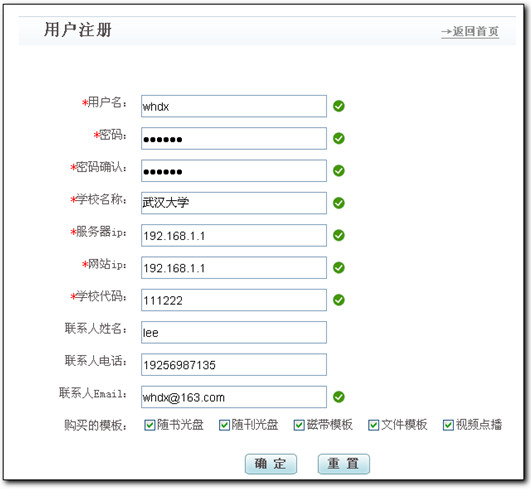Image resolution: width=531 pixels, height=489 pixels.
Task: Click green checkmark next to 联系人Email field
Action: coord(339,397)
